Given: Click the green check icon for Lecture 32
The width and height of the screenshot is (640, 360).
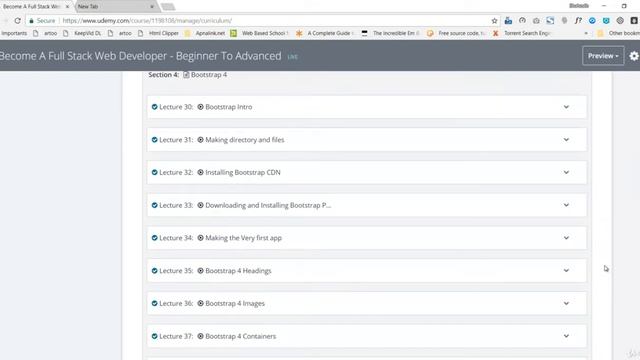Looking at the screenshot, I should click(154, 172).
